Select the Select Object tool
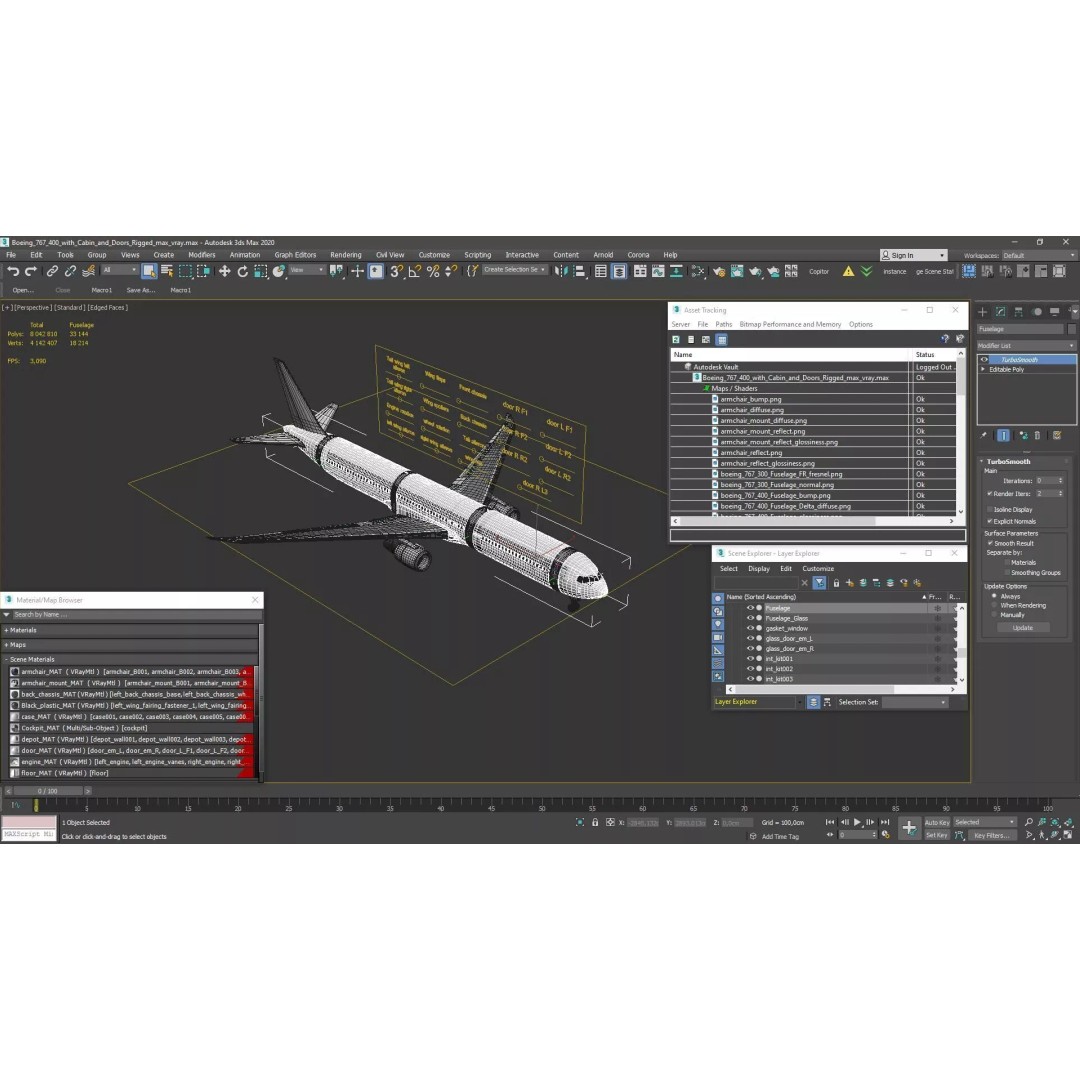1080x1080 pixels. coord(149,271)
